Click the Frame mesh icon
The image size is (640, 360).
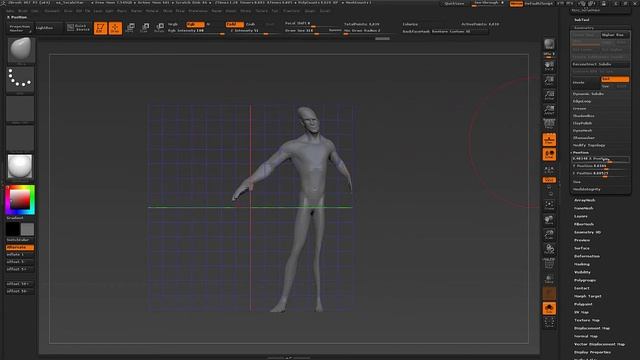(549, 205)
